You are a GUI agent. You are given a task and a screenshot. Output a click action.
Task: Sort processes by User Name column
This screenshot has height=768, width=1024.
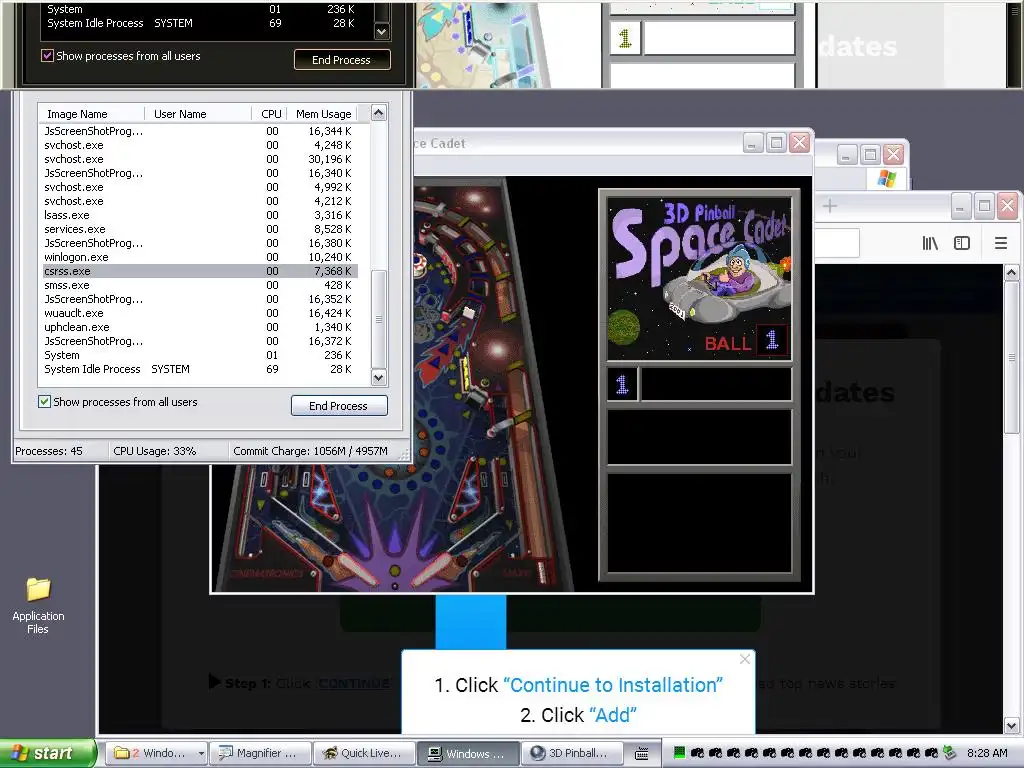point(198,114)
